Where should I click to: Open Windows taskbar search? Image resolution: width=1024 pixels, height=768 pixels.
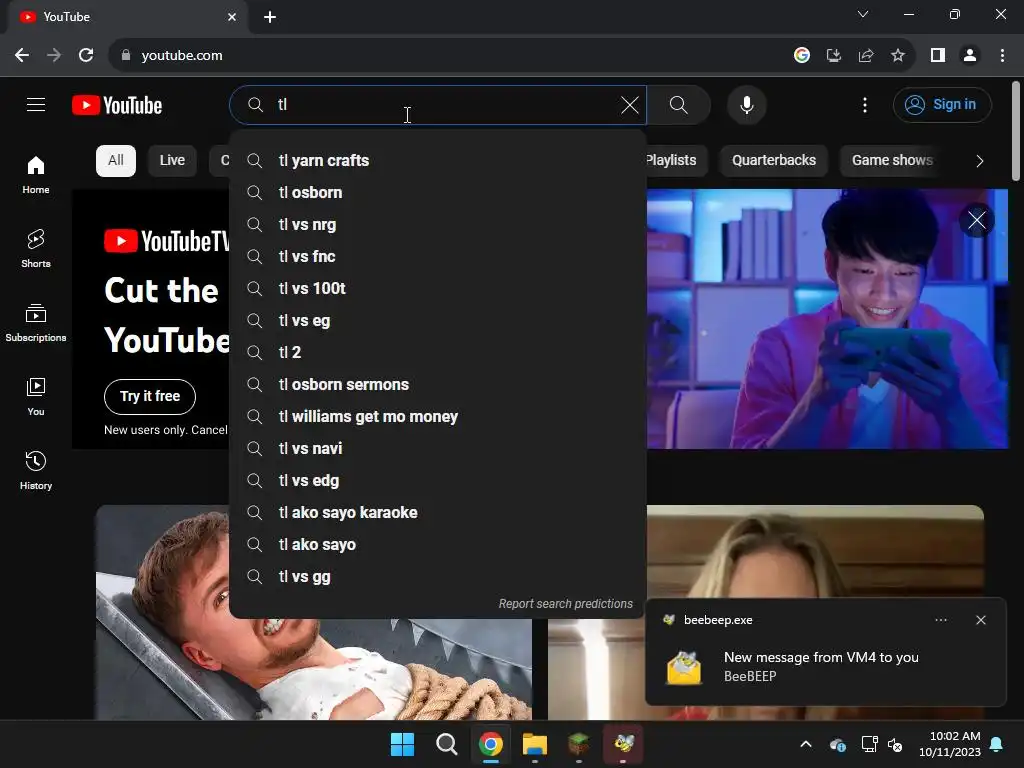click(447, 744)
